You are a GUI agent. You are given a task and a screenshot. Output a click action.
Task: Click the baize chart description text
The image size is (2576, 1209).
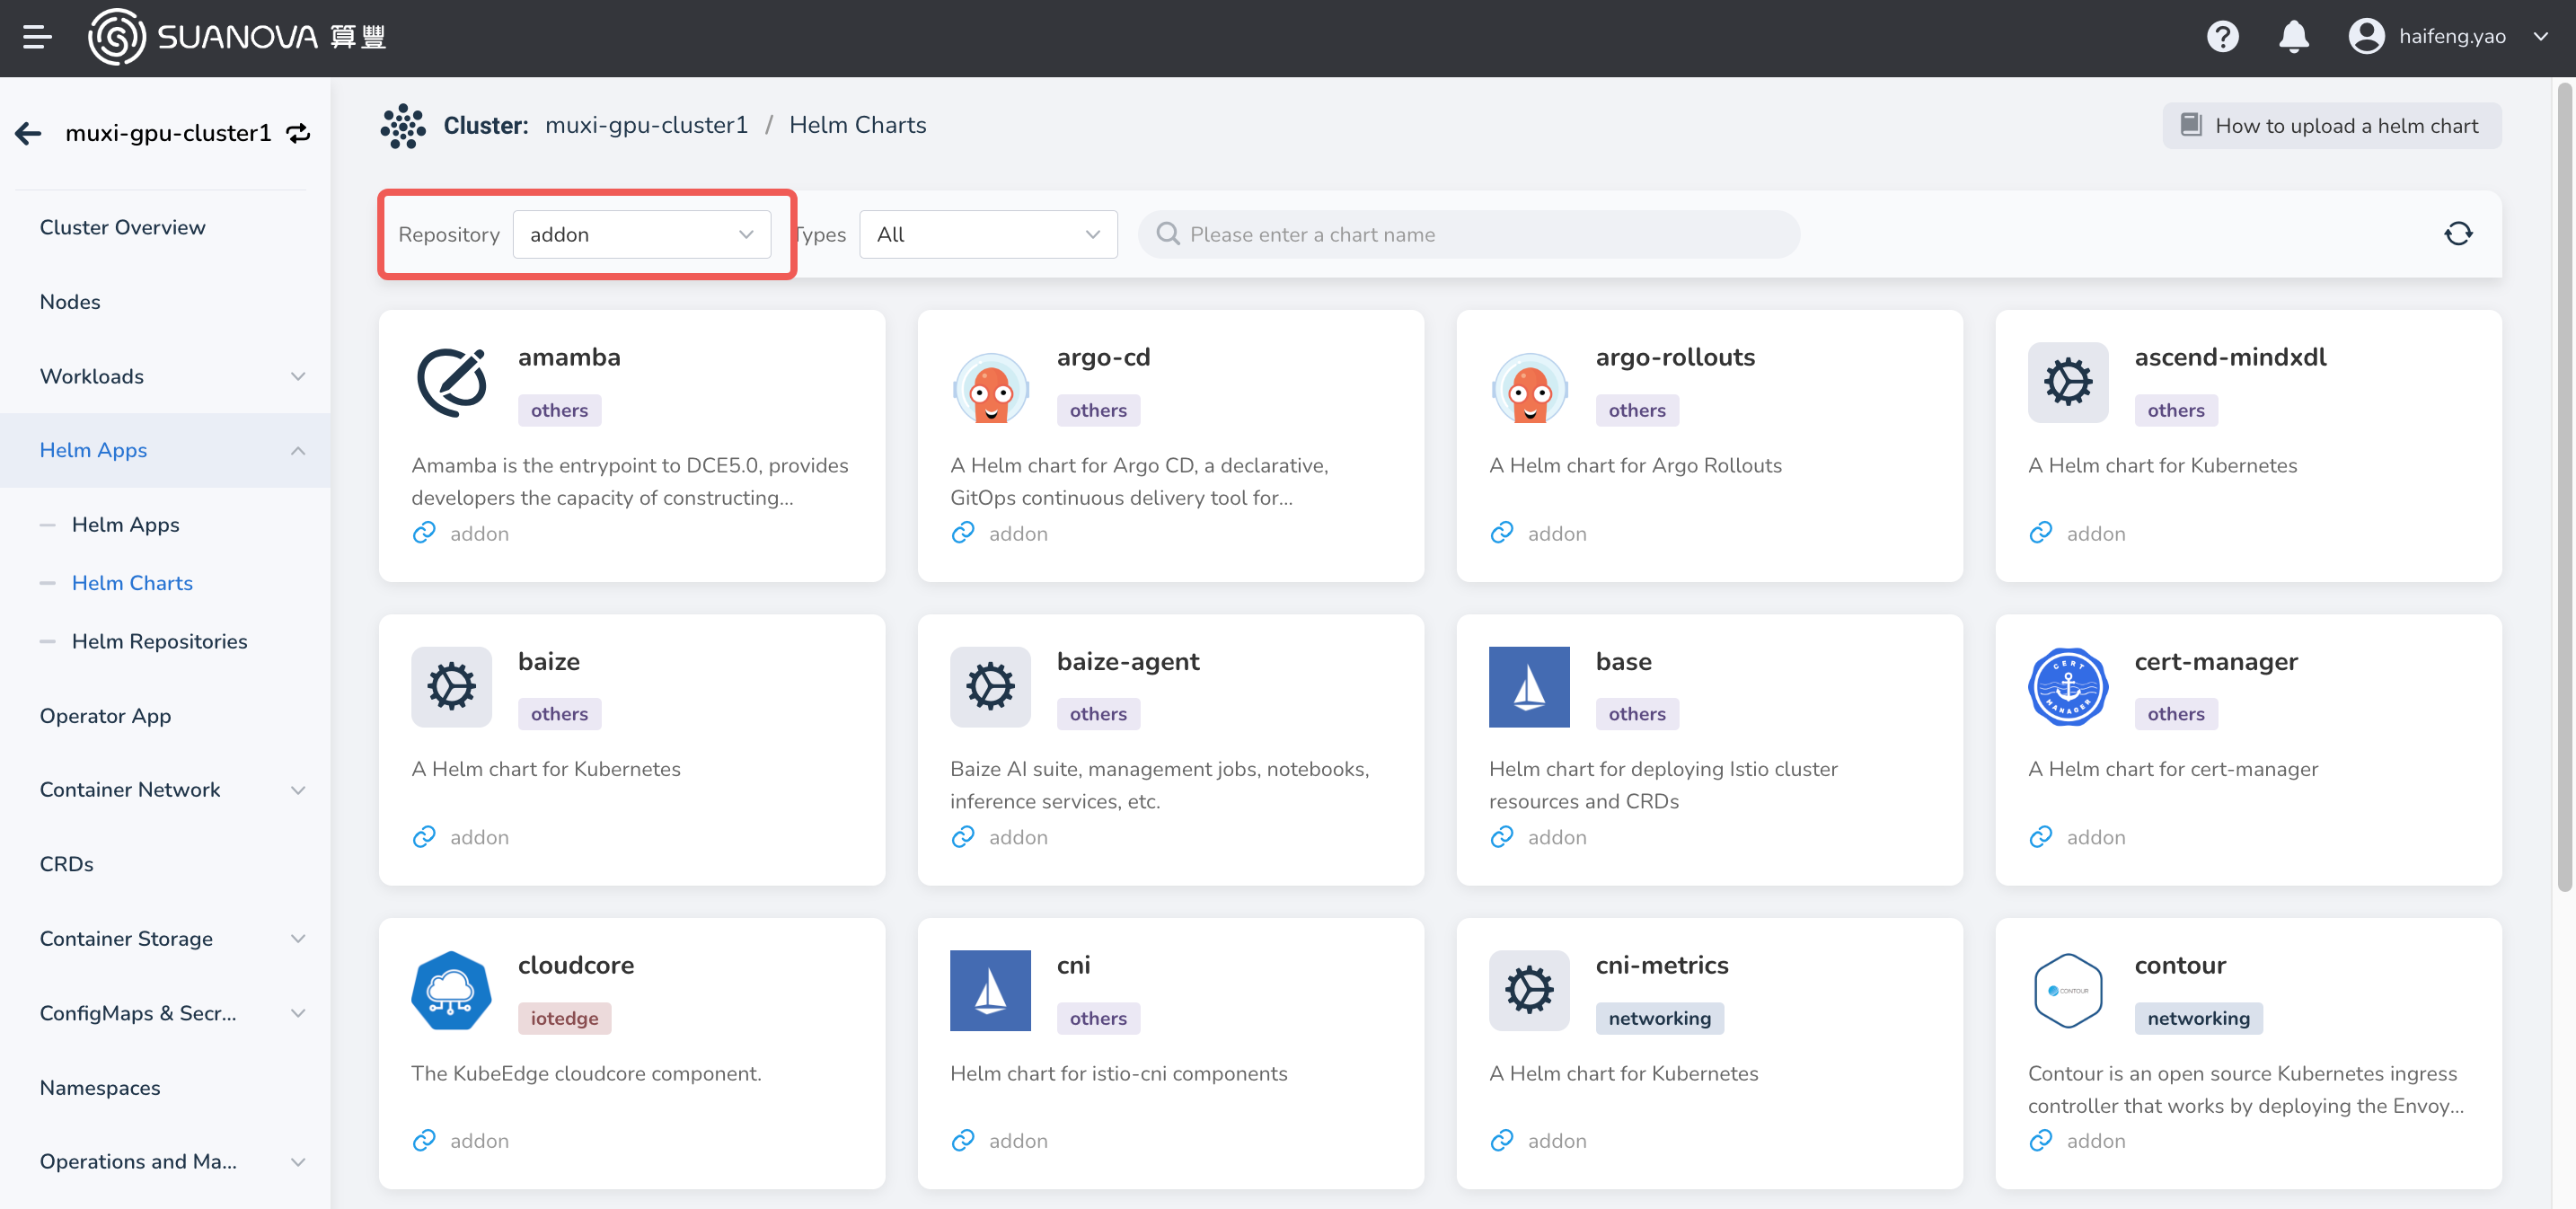(546, 769)
